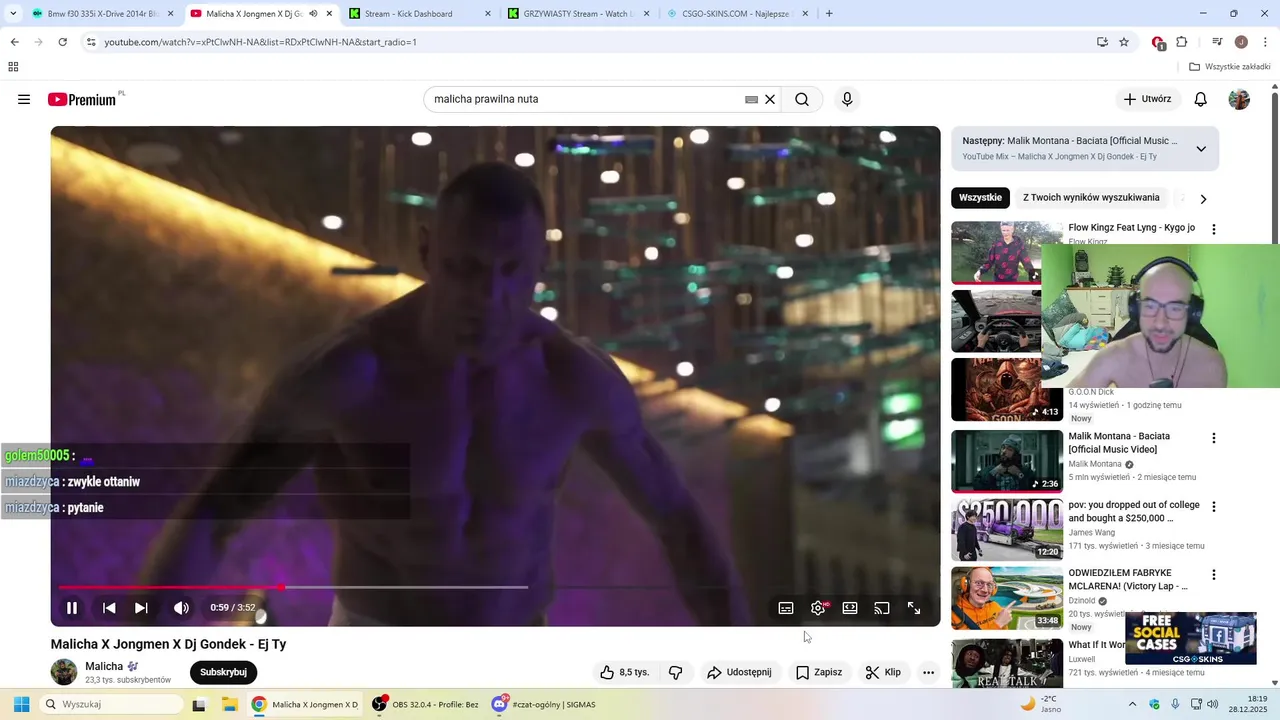This screenshot has height=720, width=1280.
Task: Open options for Flow Kingz video
Action: [1214, 229]
